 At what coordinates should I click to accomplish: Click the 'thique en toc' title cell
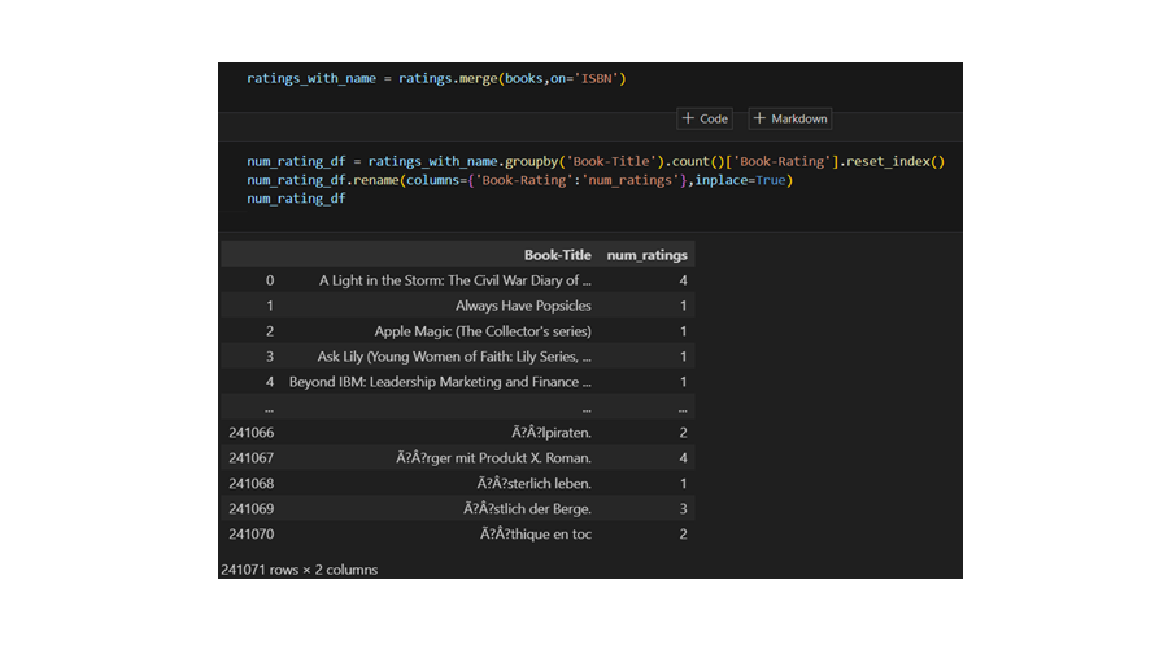535,534
